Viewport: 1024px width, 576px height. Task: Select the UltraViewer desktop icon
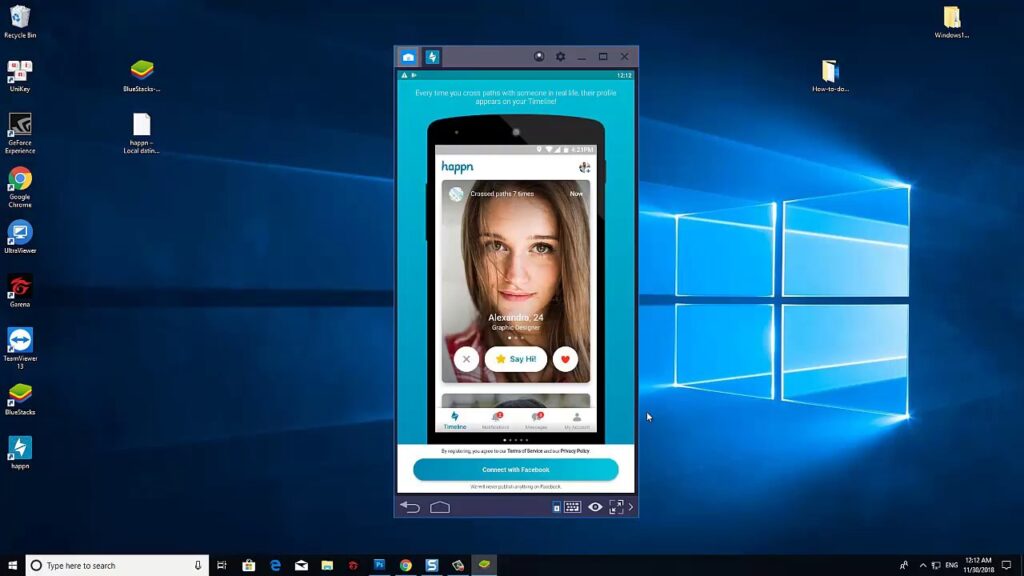20,237
